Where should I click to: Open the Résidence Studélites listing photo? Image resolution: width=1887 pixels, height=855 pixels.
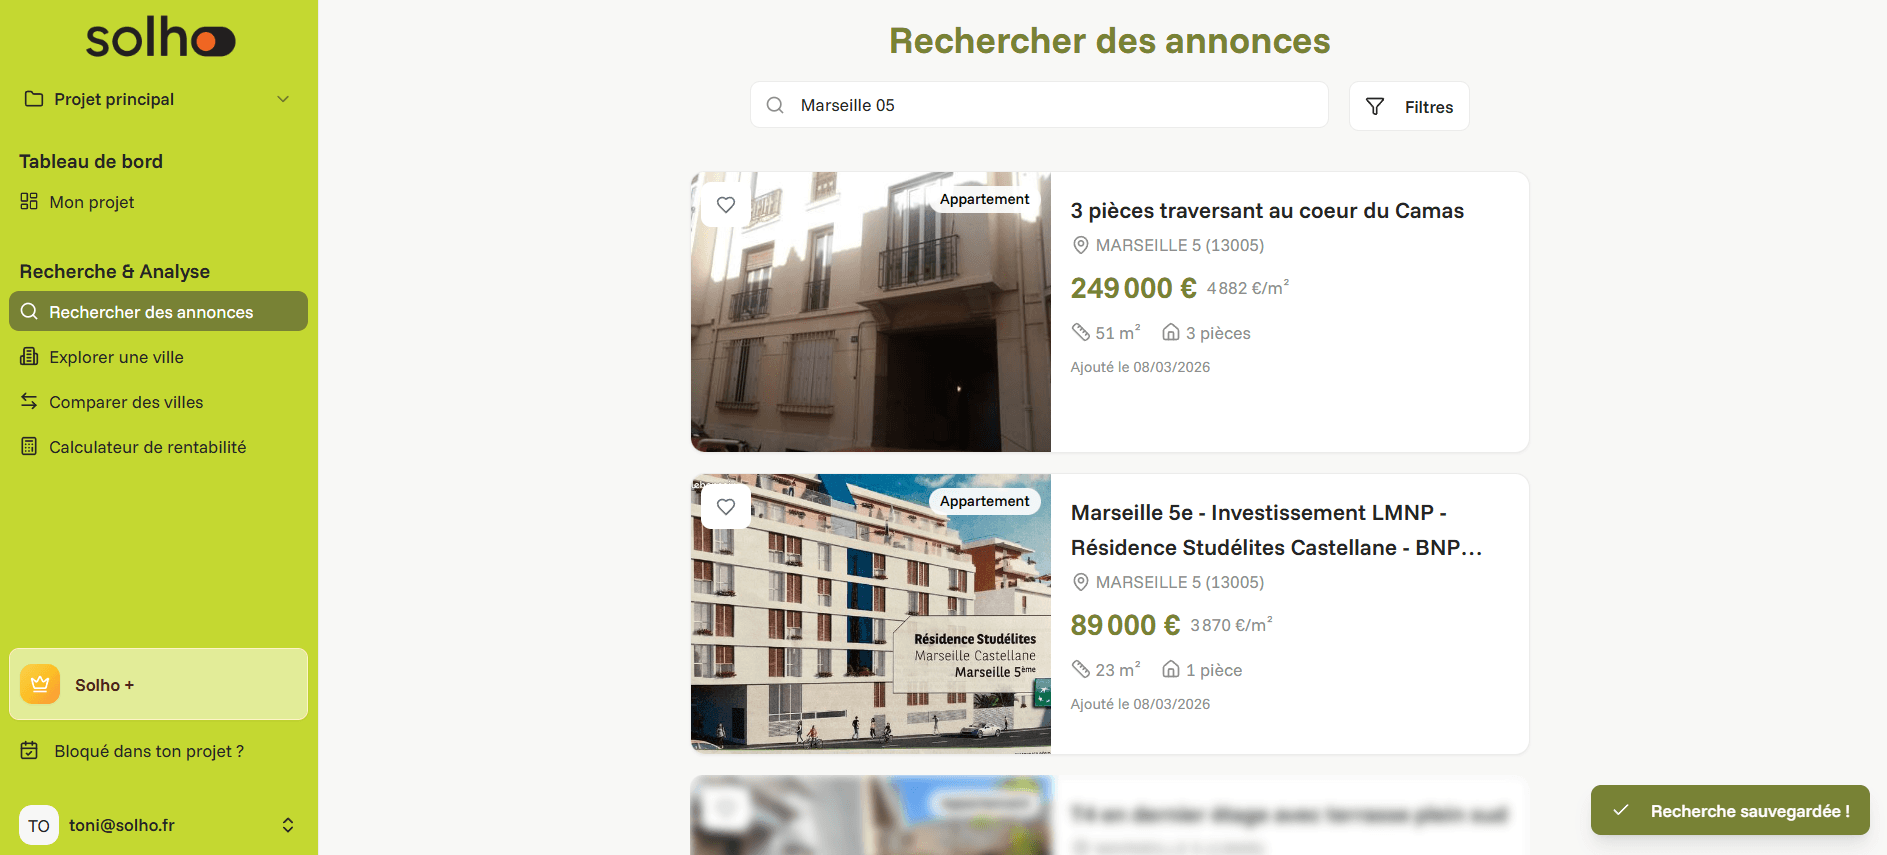pyautogui.click(x=871, y=614)
